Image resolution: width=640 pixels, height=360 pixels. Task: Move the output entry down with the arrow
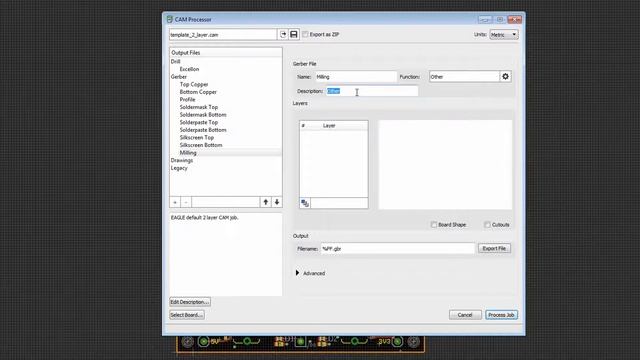click(x=277, y=202)
